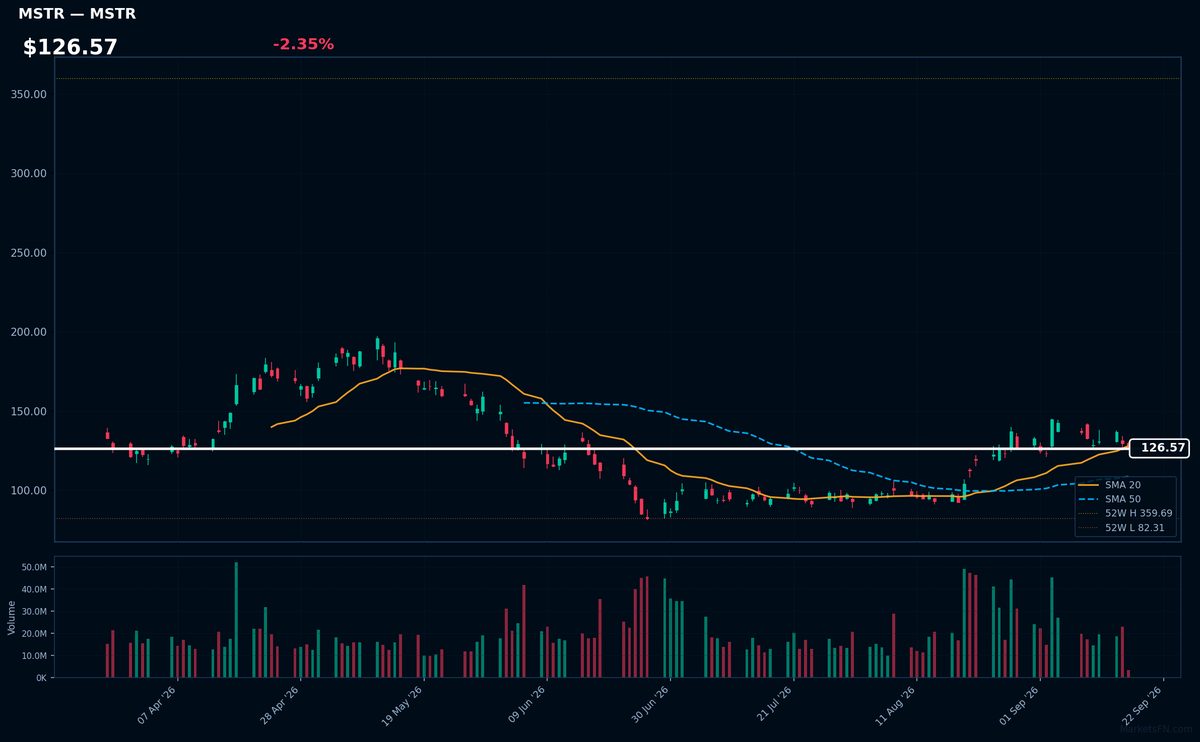The image size is (1200, 742).
Task: Click the 300.00 price axis label
Action: (30, 173)
